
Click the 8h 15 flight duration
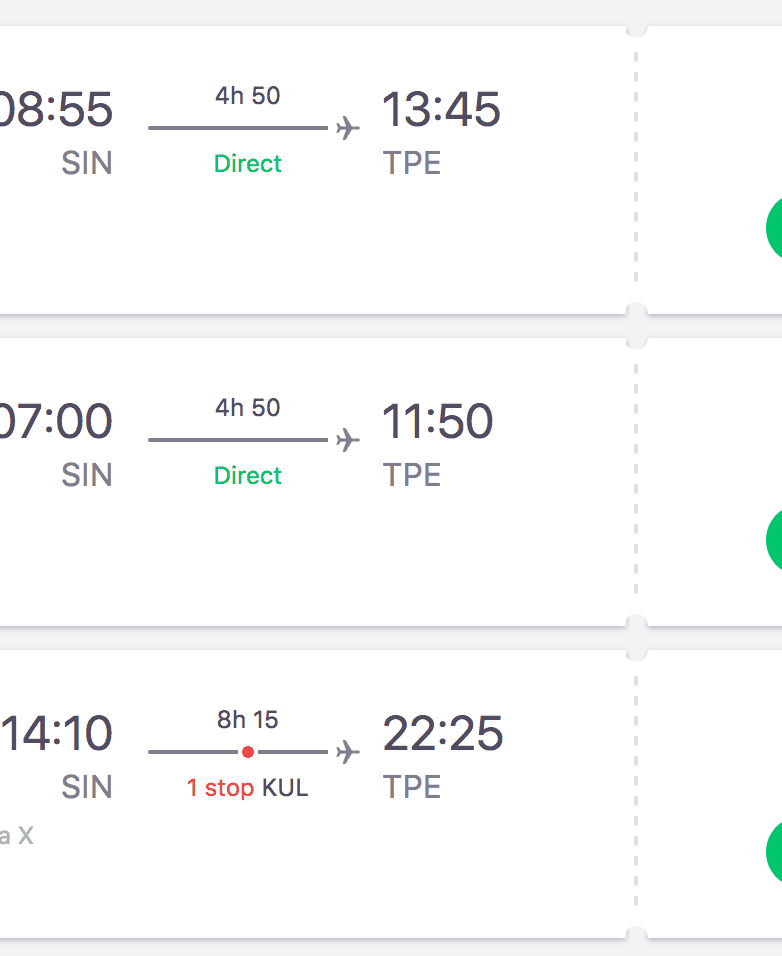click(248, 719)
